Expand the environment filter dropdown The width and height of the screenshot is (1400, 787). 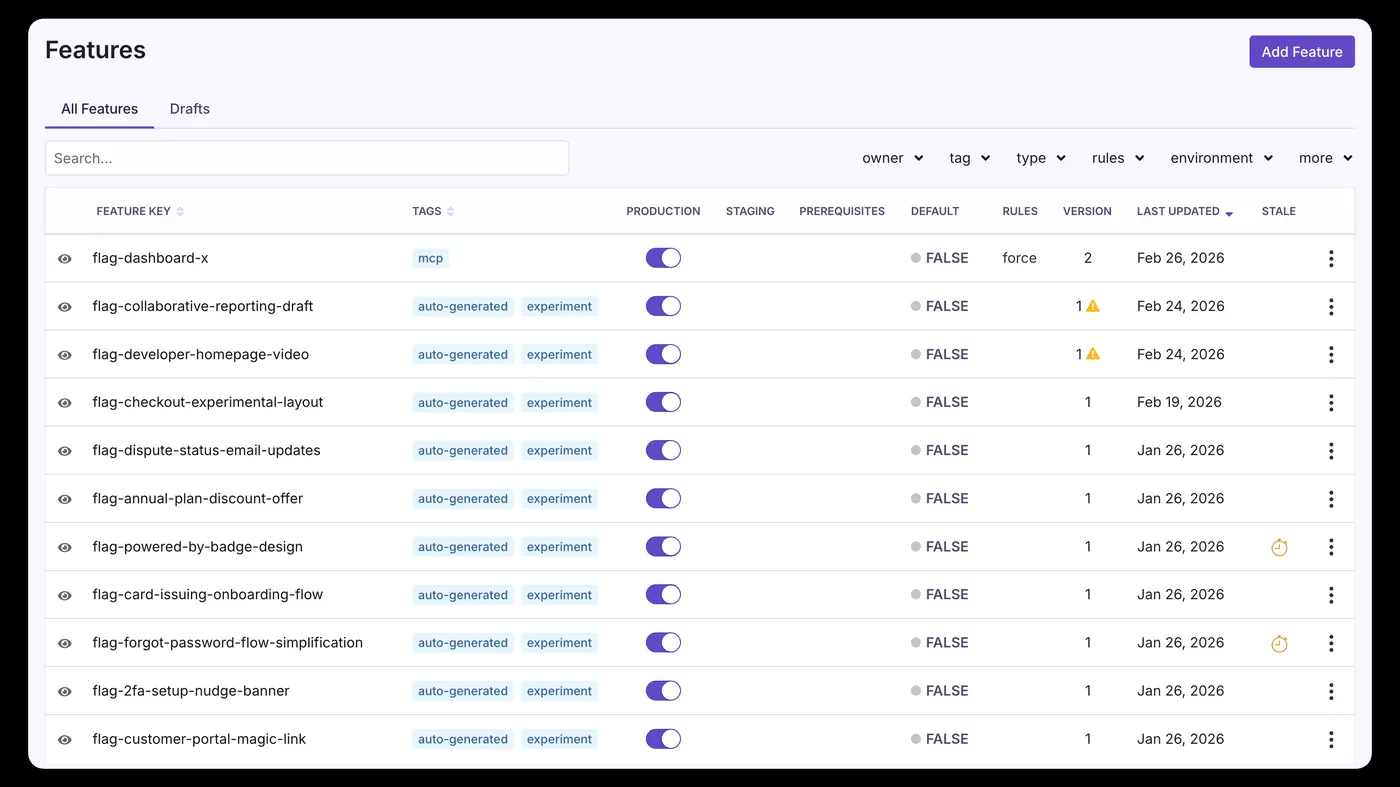pyautogui.click(x=1222, y=158)
